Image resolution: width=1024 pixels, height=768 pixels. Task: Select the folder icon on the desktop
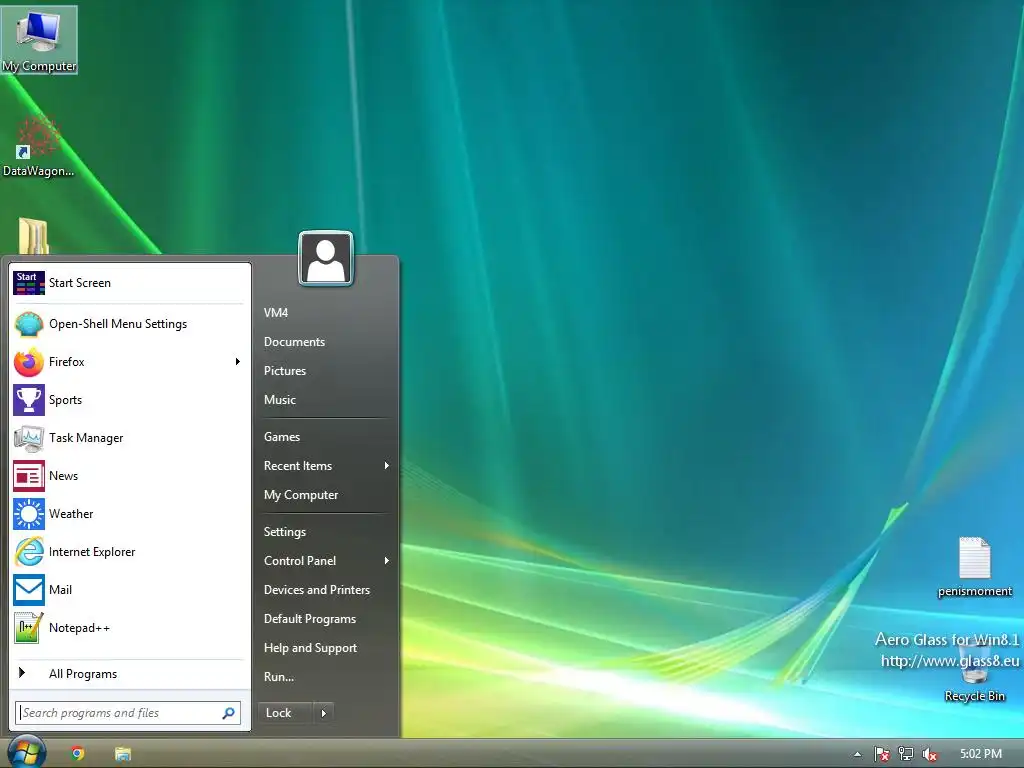click(x=33, y=236)
